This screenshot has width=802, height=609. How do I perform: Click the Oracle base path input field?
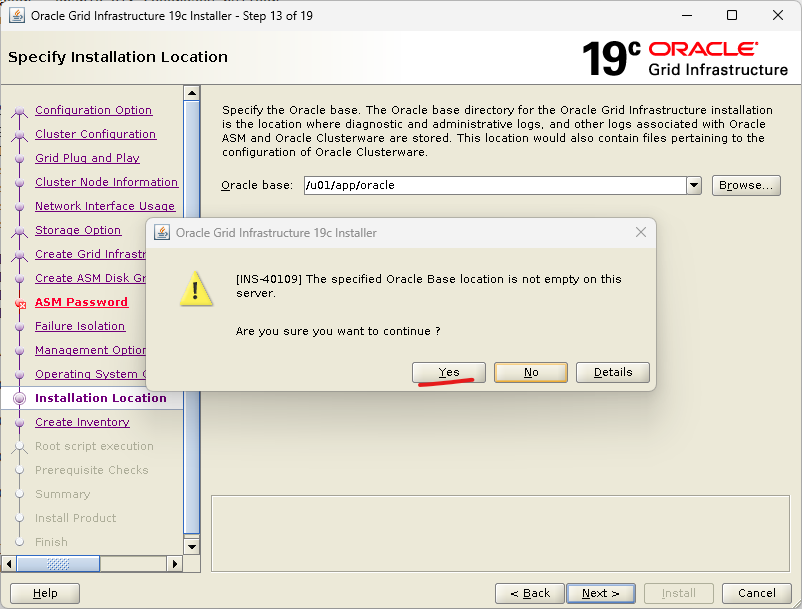[495, 185]
